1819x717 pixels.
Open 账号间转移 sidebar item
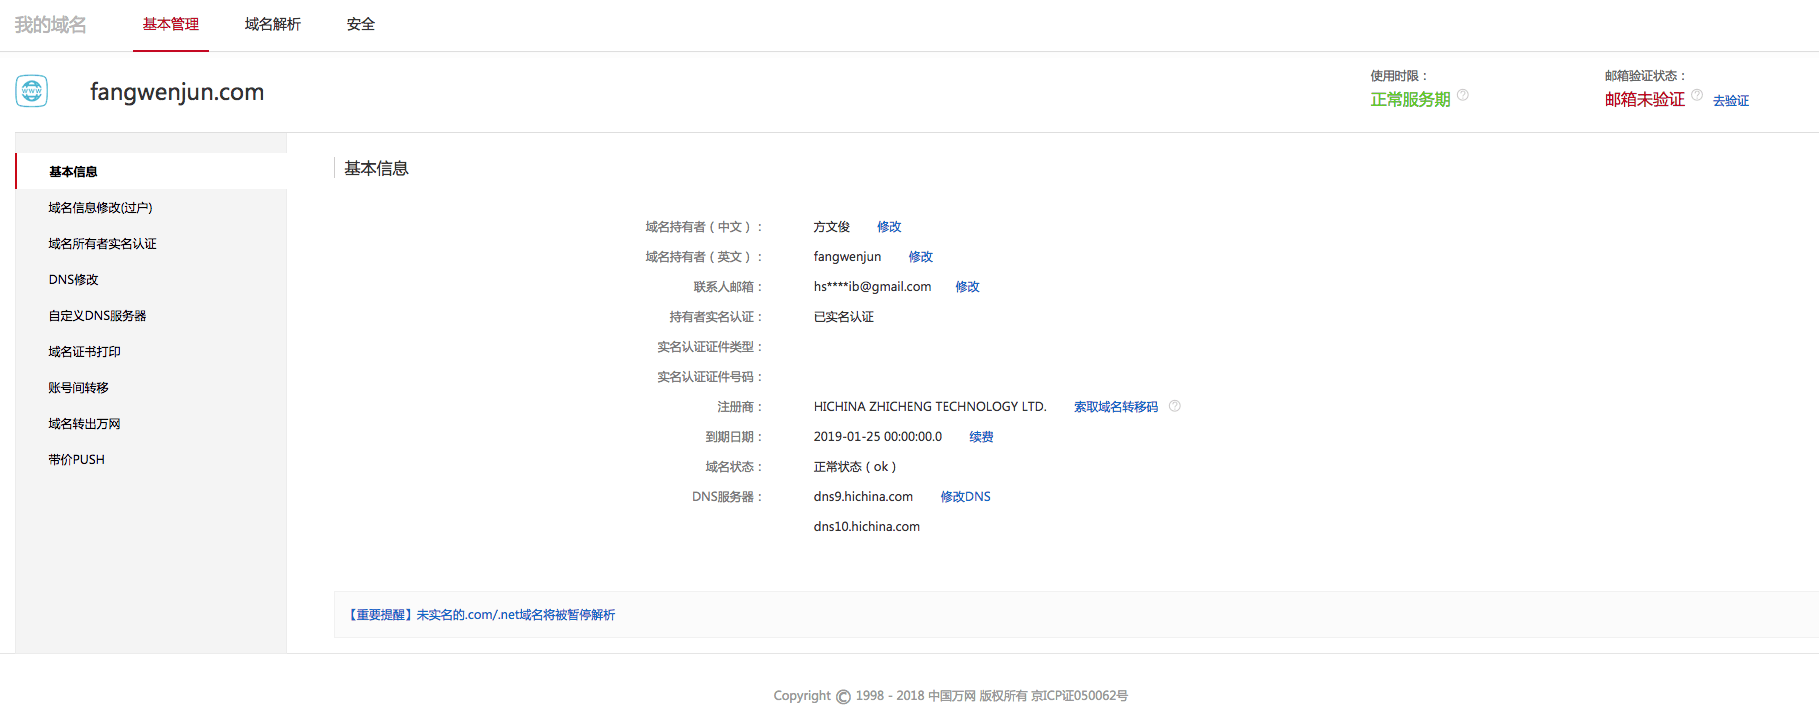(79, 388)
